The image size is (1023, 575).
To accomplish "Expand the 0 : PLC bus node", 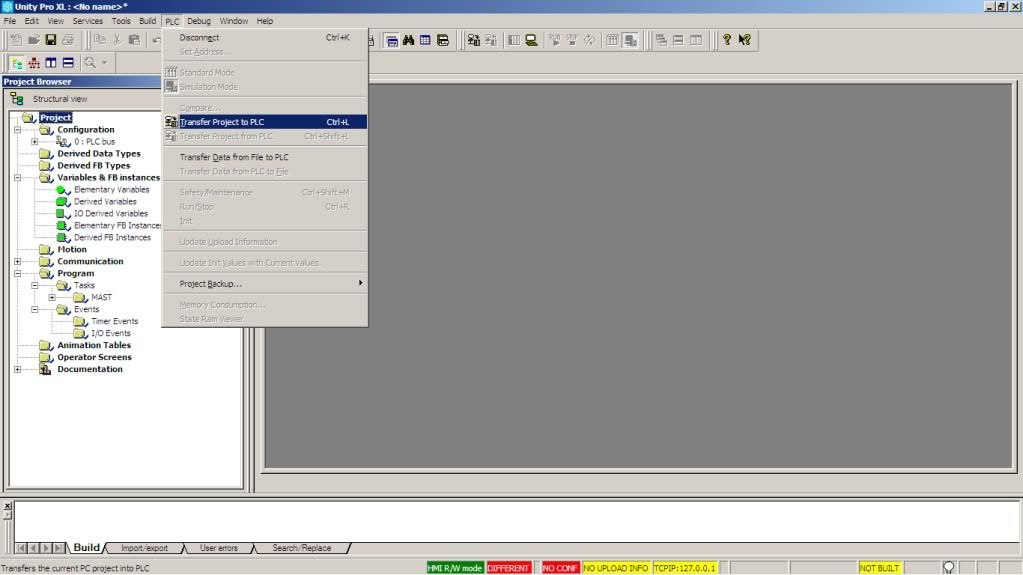I will 35,142.
